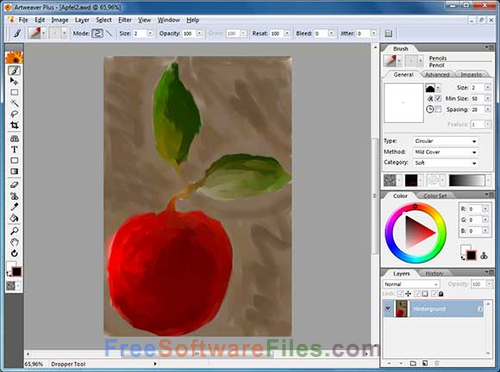The height and width of the screenshot is (372, 500).
Task: Select the Hand pan tool
Action: click(14, 242)
